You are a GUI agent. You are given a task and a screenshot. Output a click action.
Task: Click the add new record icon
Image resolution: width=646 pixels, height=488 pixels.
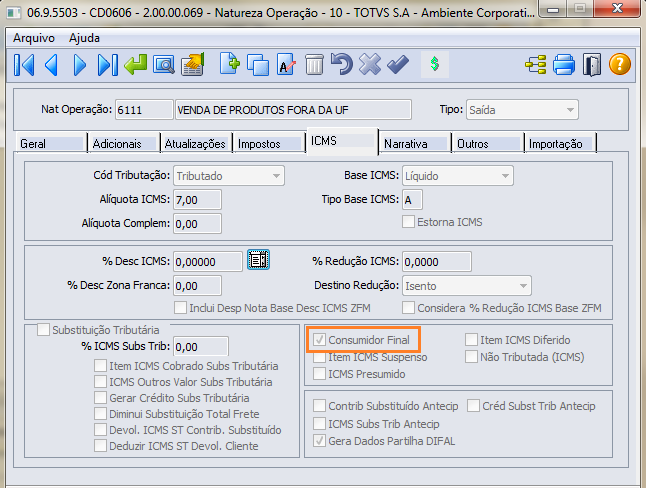pos(231,65)
